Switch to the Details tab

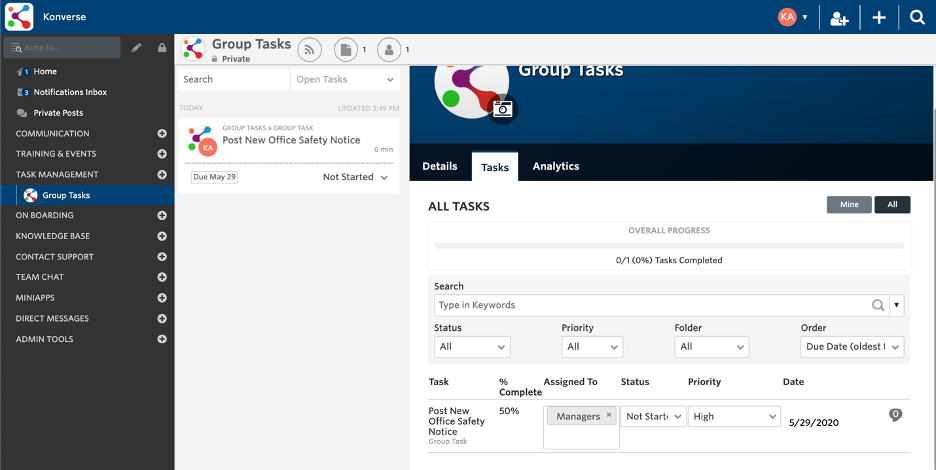439,166
